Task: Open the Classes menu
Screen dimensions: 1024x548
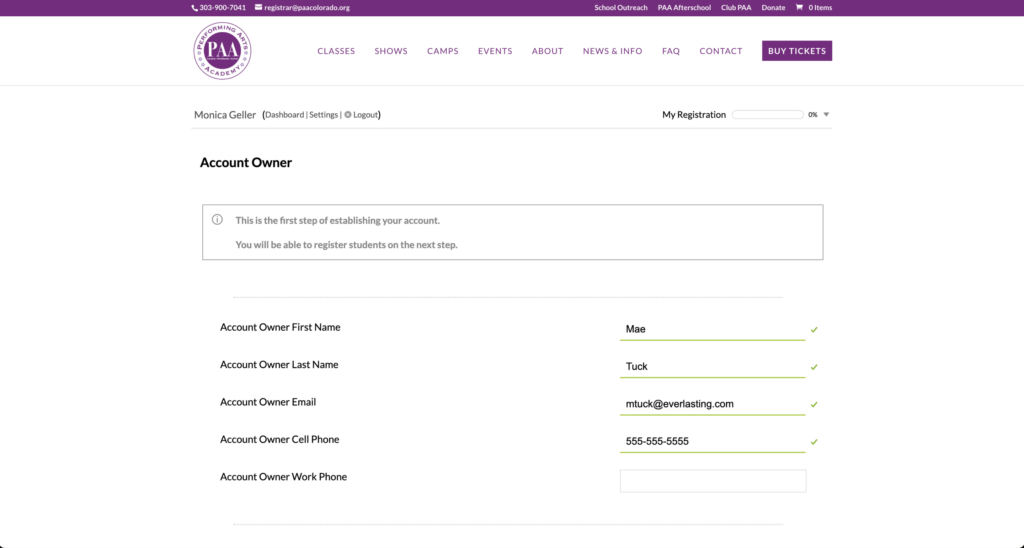Action: click(x=336, y=51)
